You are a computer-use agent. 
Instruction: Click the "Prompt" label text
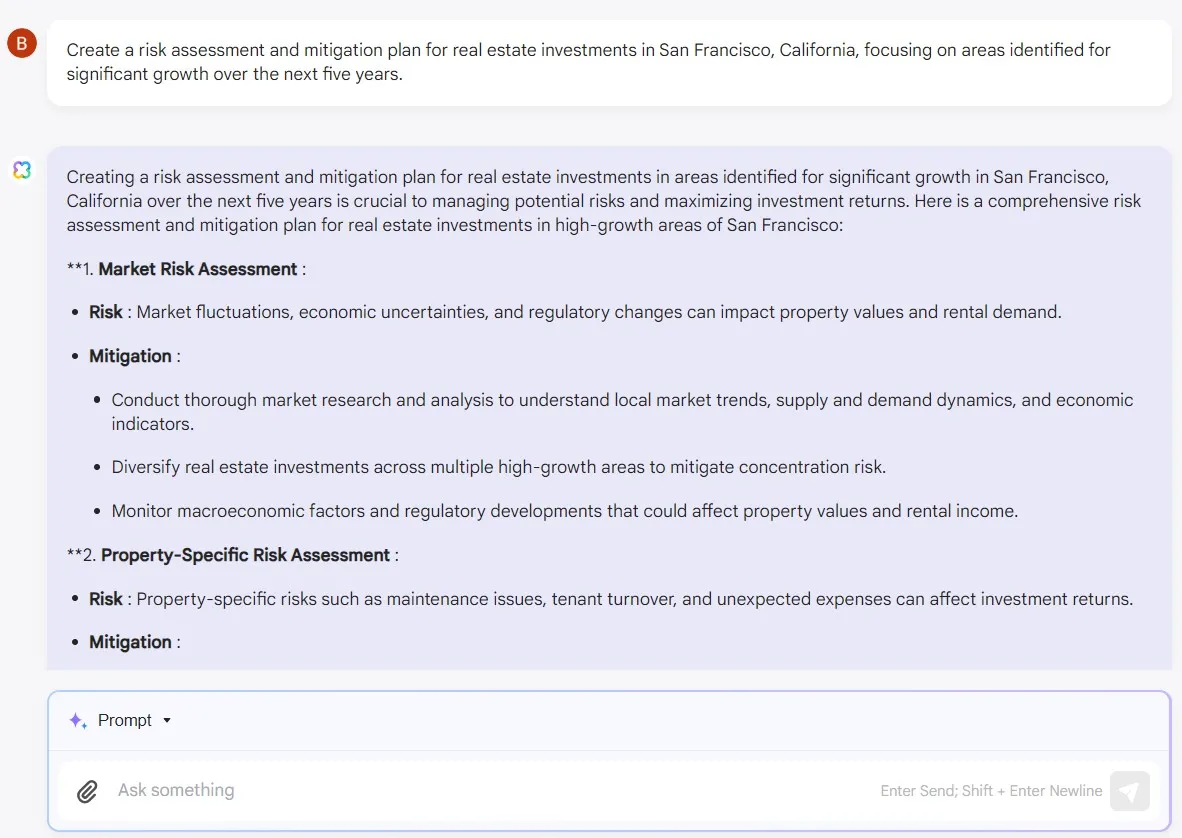pos(125,720)
